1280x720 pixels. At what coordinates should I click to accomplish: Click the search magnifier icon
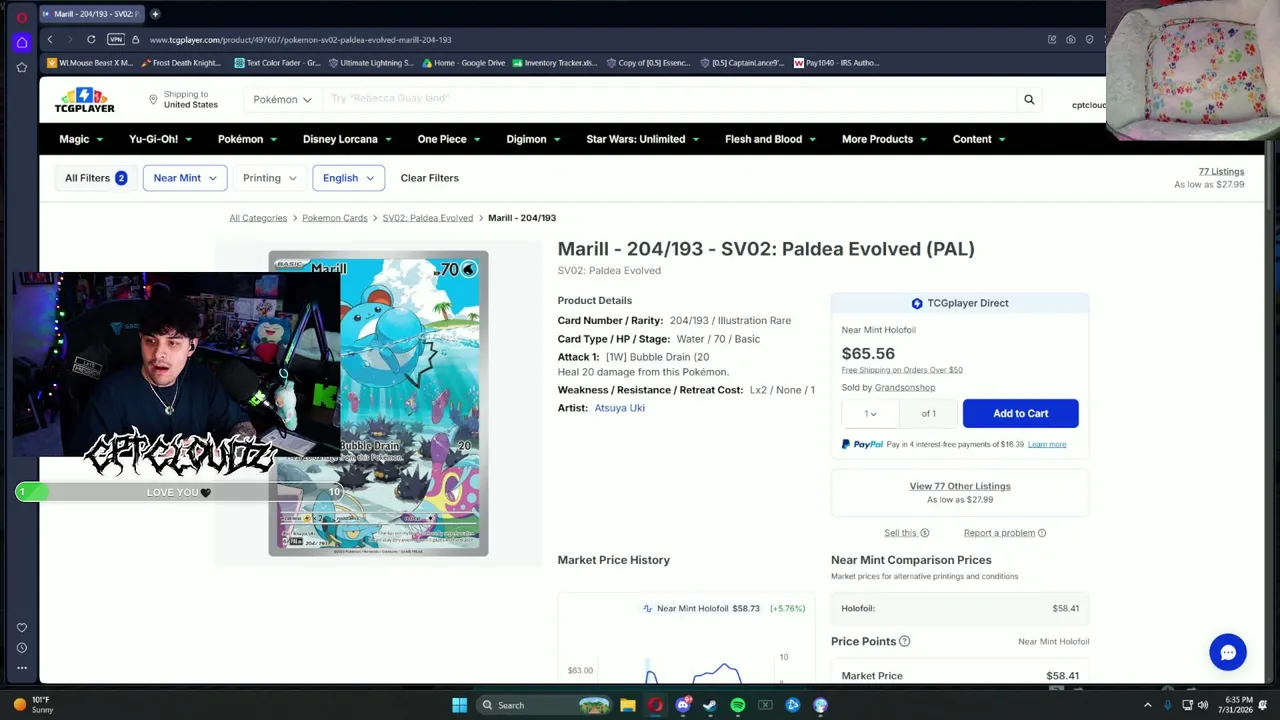(1029, 99)
